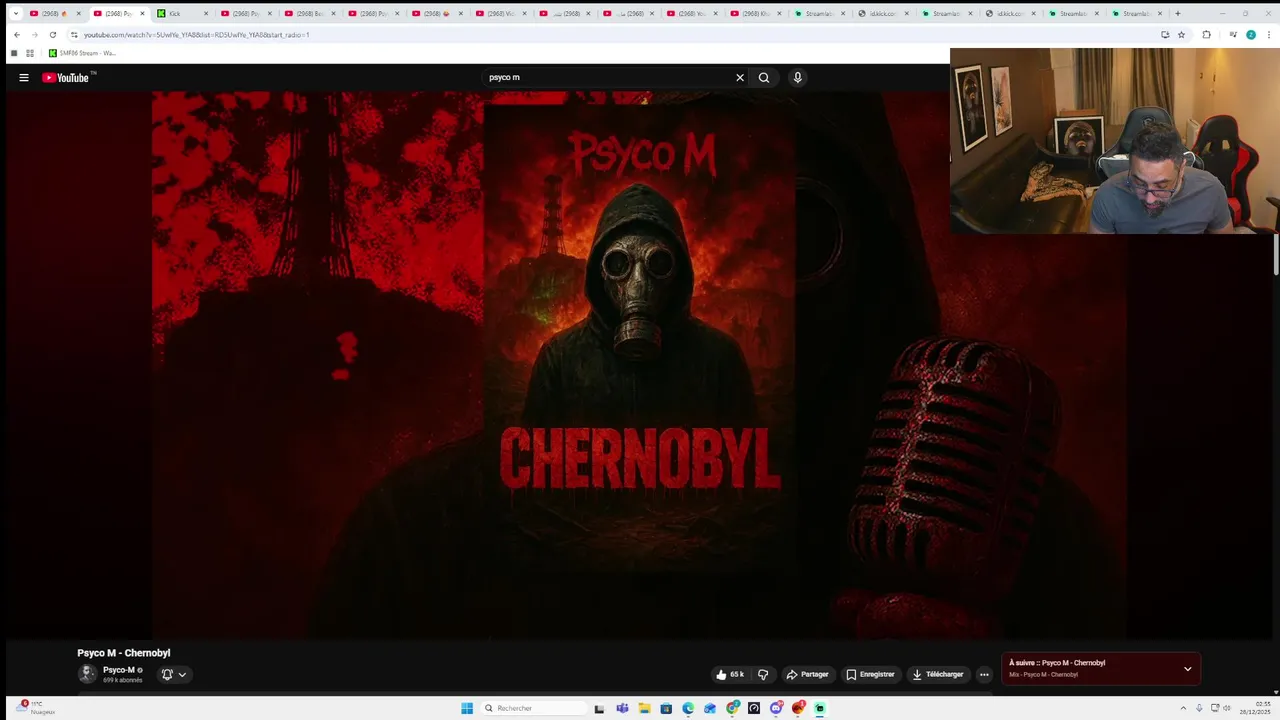This screenshot has width=1280, height=720.
Task: Switch to the first id.kick.com tab
Action: click(x=885, y=13)
